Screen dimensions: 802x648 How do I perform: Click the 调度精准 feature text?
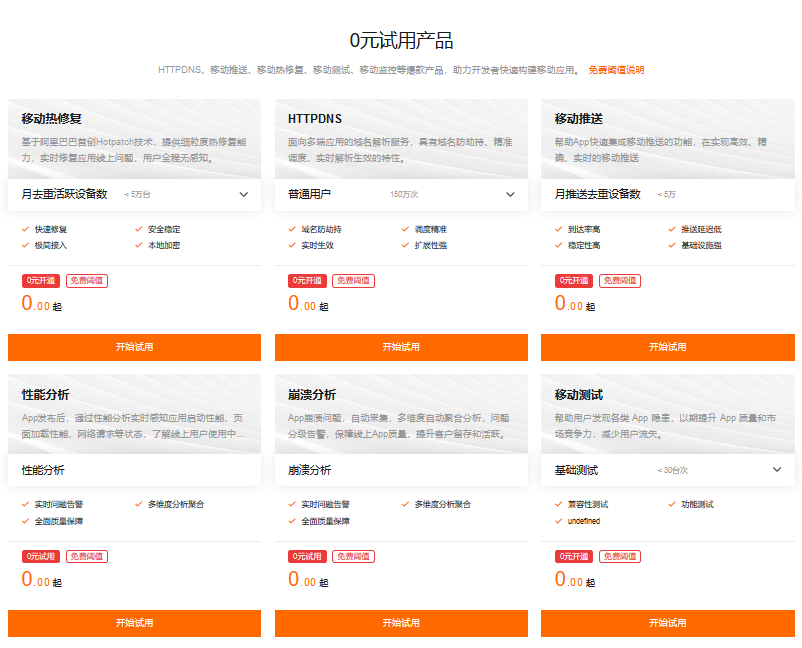(x=431, y=229)
